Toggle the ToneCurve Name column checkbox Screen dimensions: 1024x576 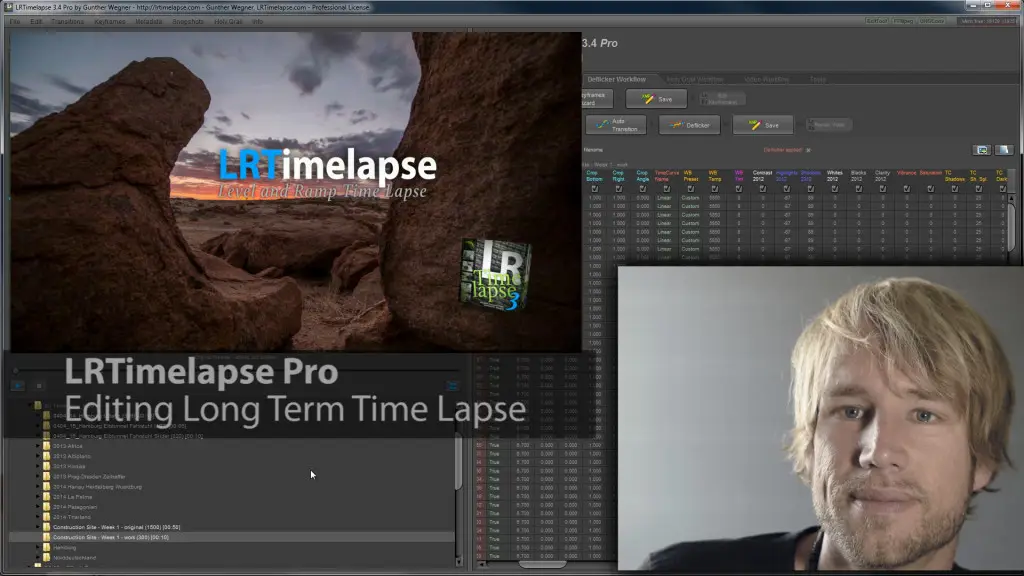pos(667,189)
